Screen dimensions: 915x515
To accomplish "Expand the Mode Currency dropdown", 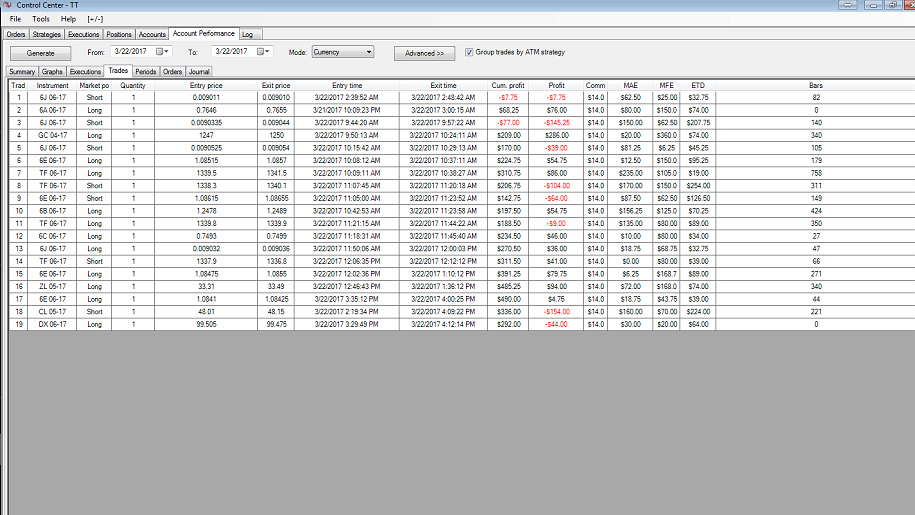I will pos(369,52).
